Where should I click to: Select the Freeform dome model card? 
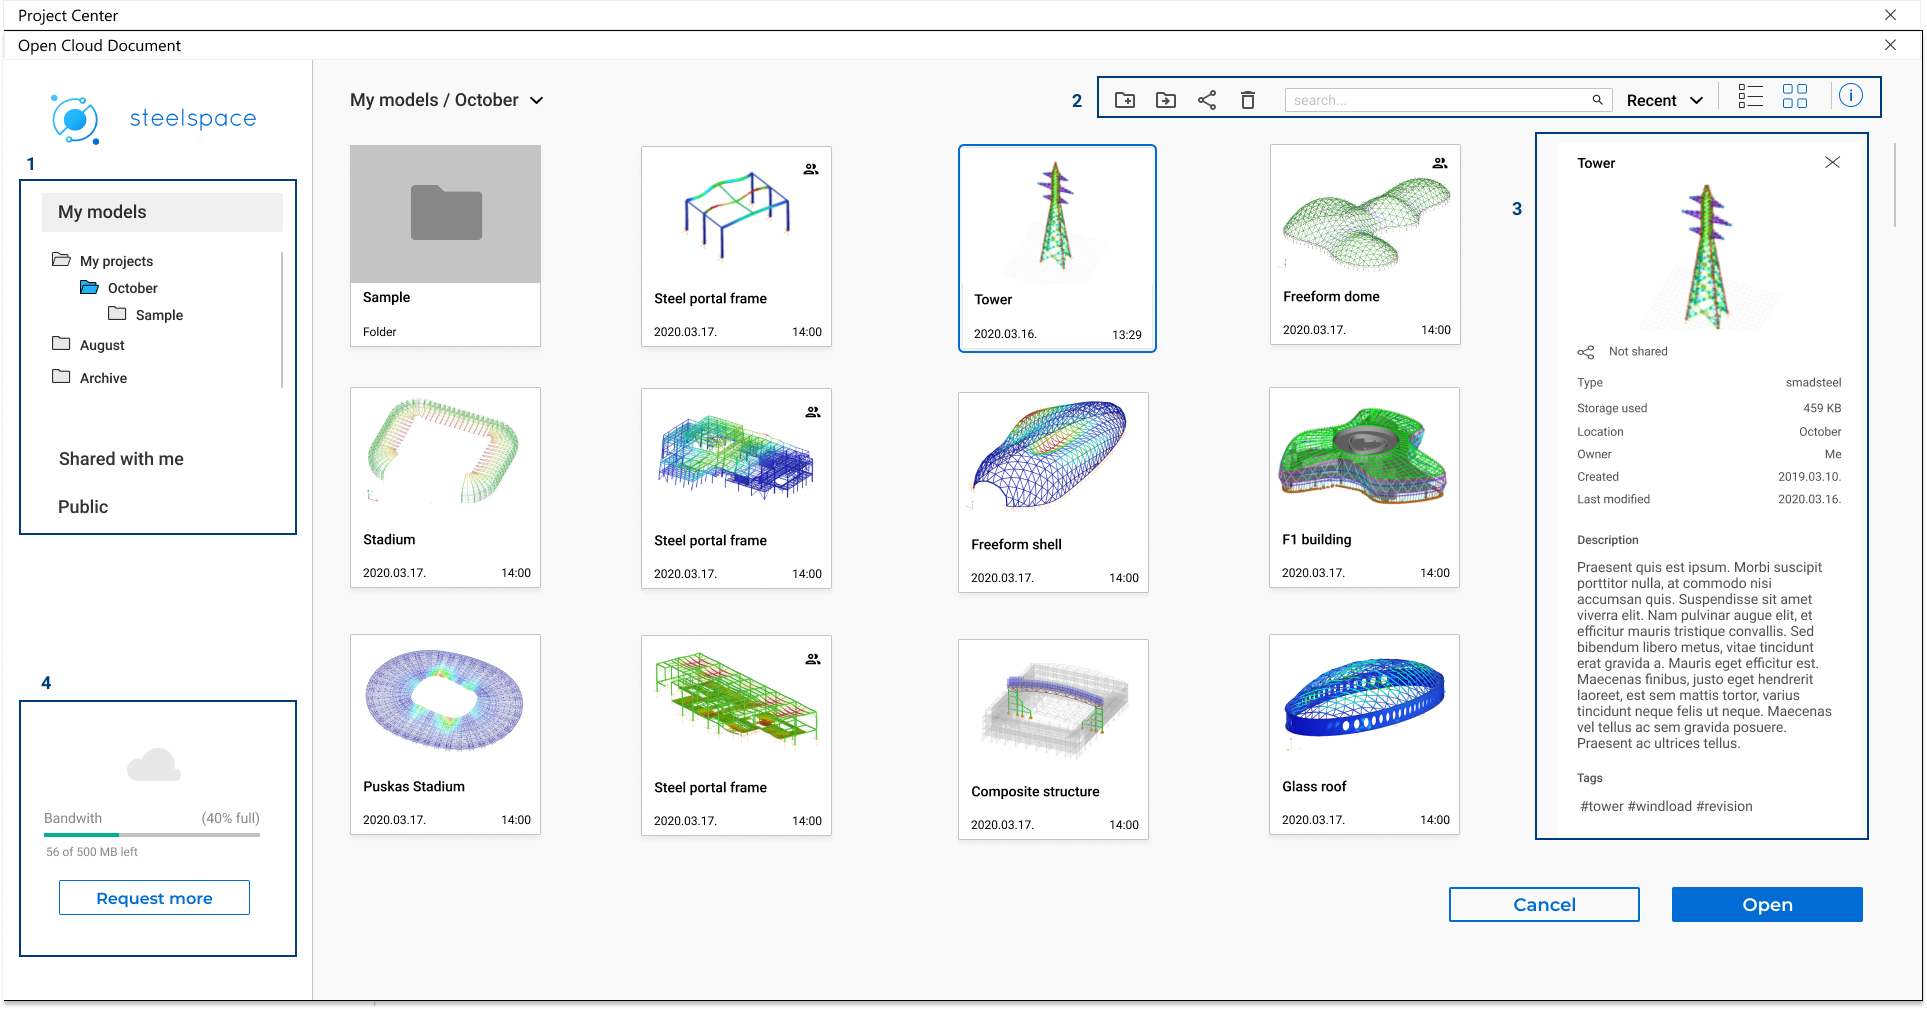pyautogui.click(x=1365, y=245)
